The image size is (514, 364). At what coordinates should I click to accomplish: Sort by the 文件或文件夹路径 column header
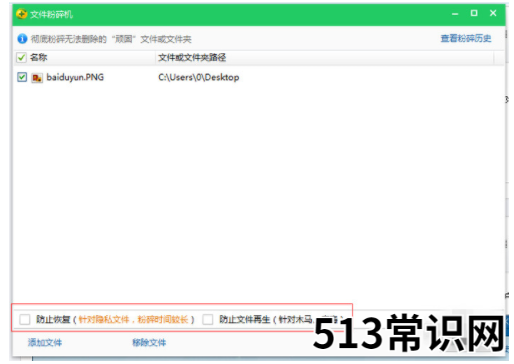click(192, 57)
